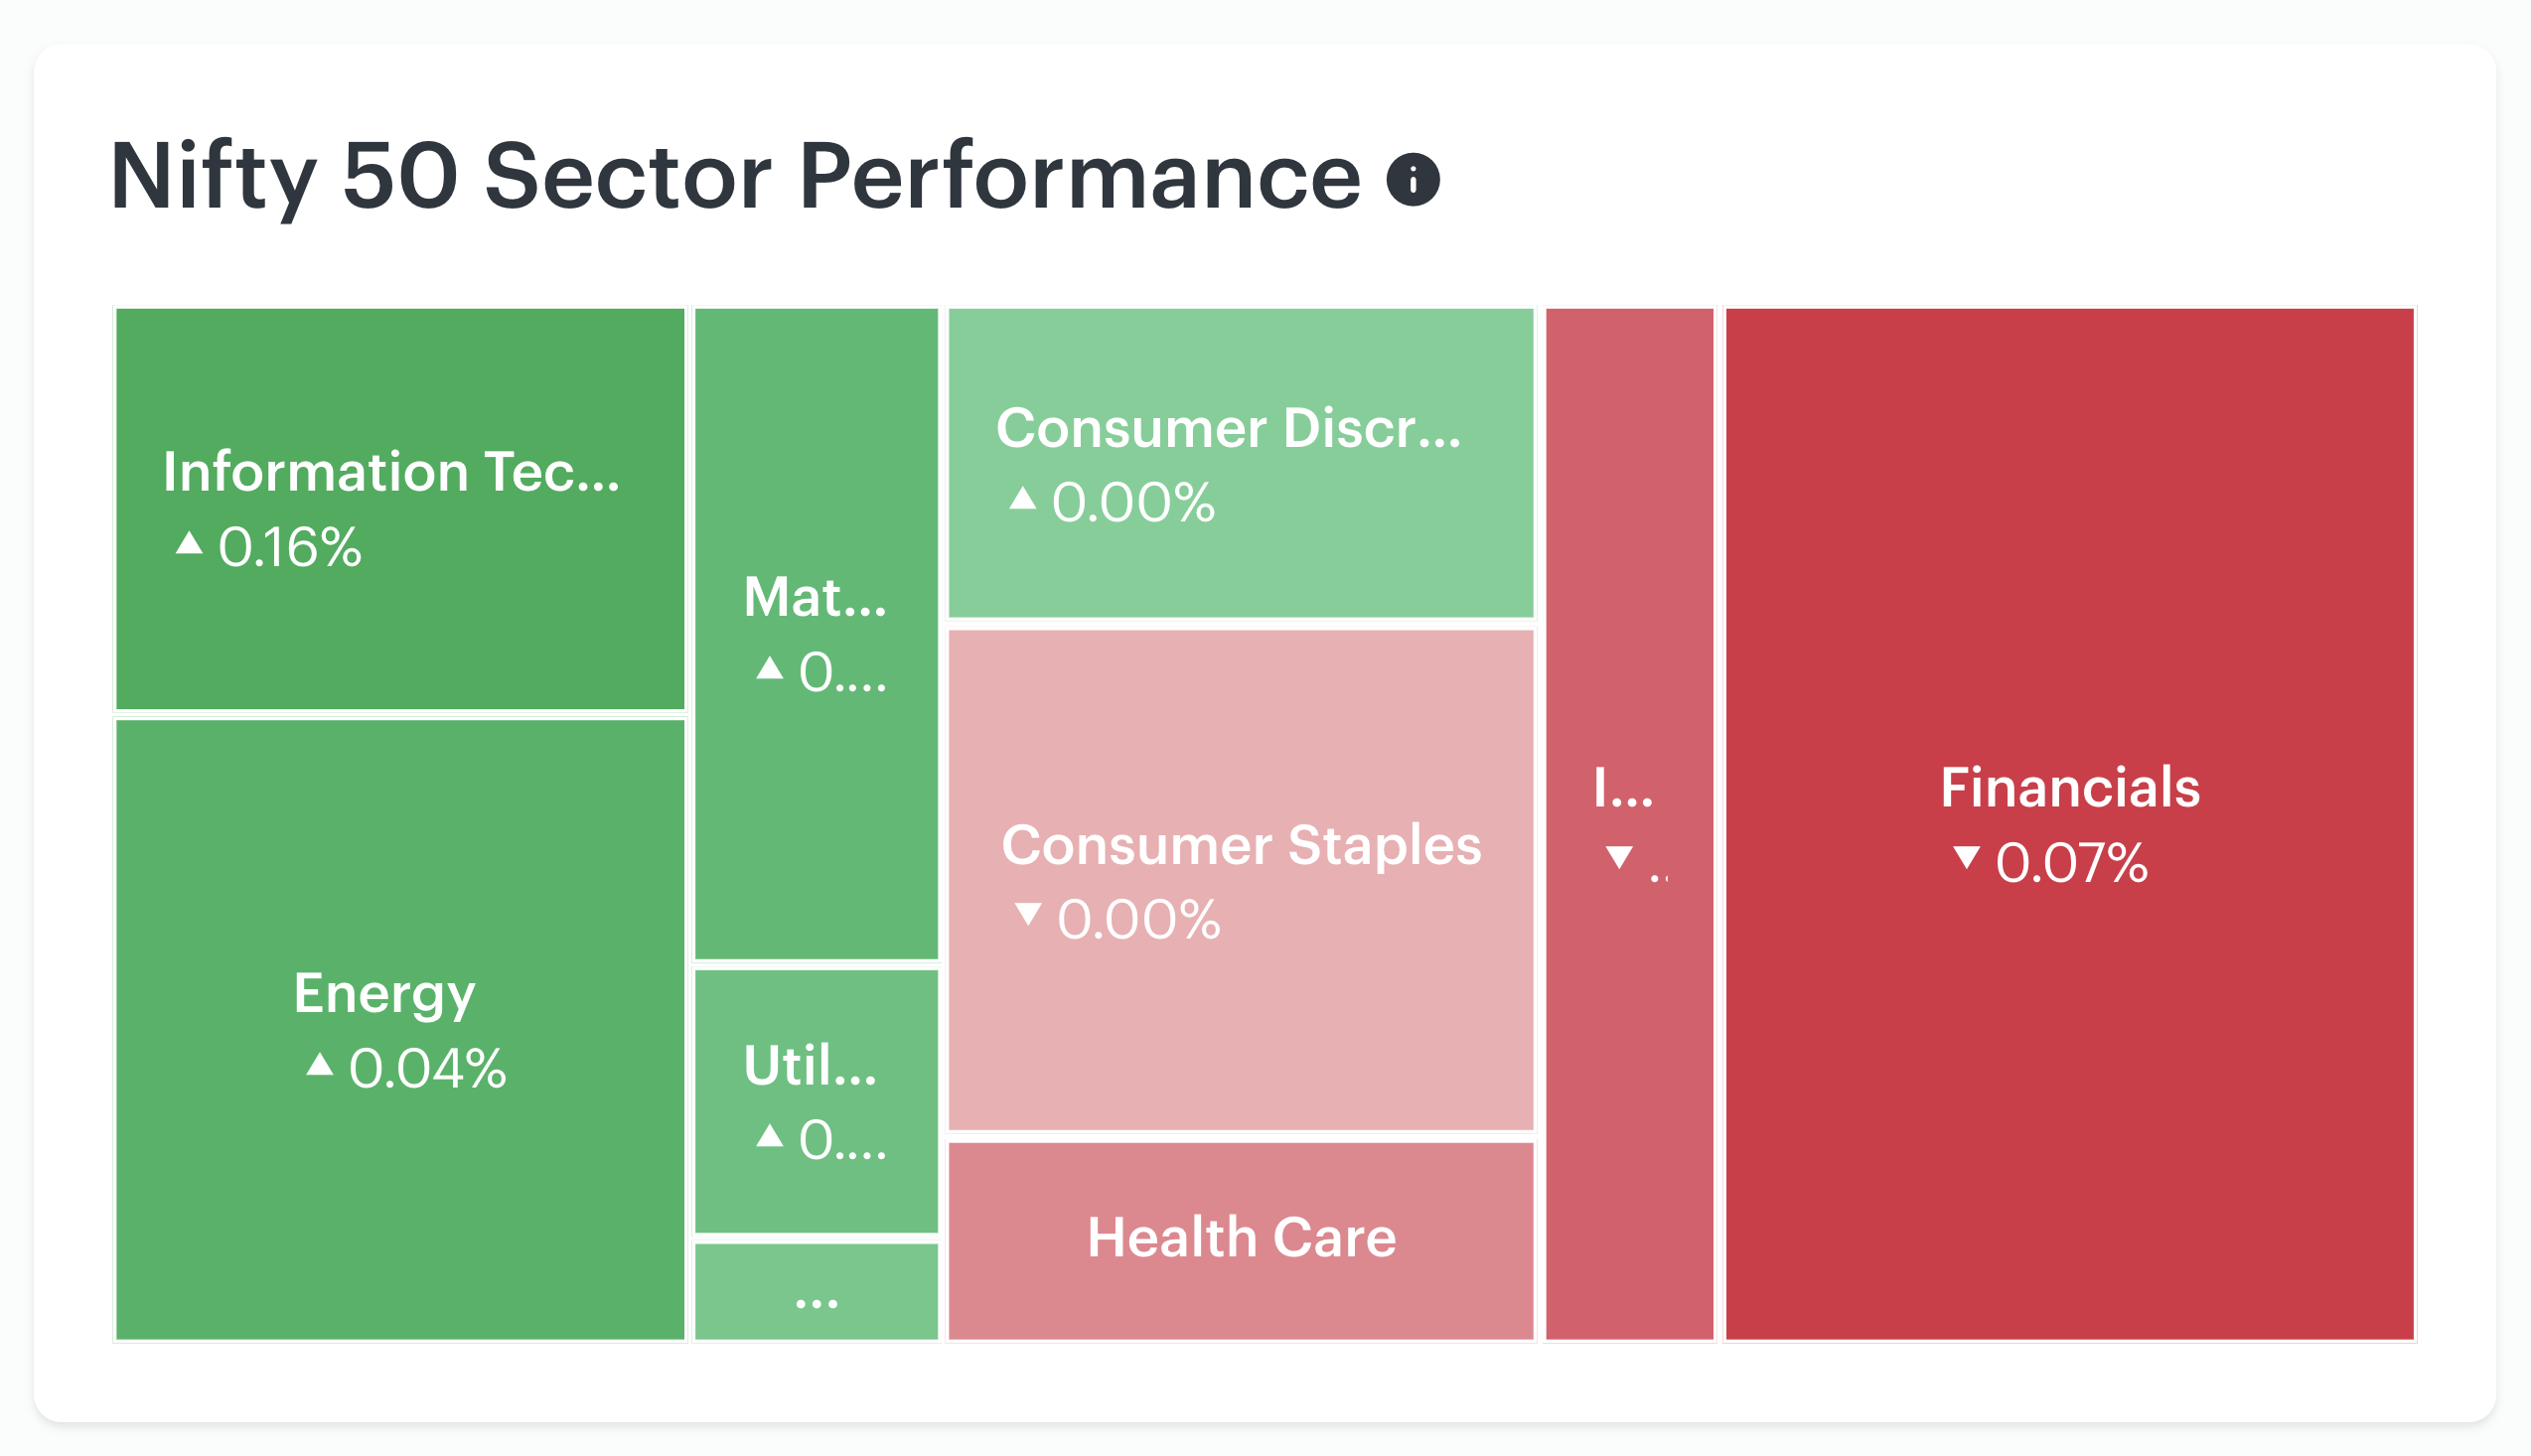2531x1456 pixels.
Task: Click the down arrow in Consumer Staples
Action: pos(1028,913)
